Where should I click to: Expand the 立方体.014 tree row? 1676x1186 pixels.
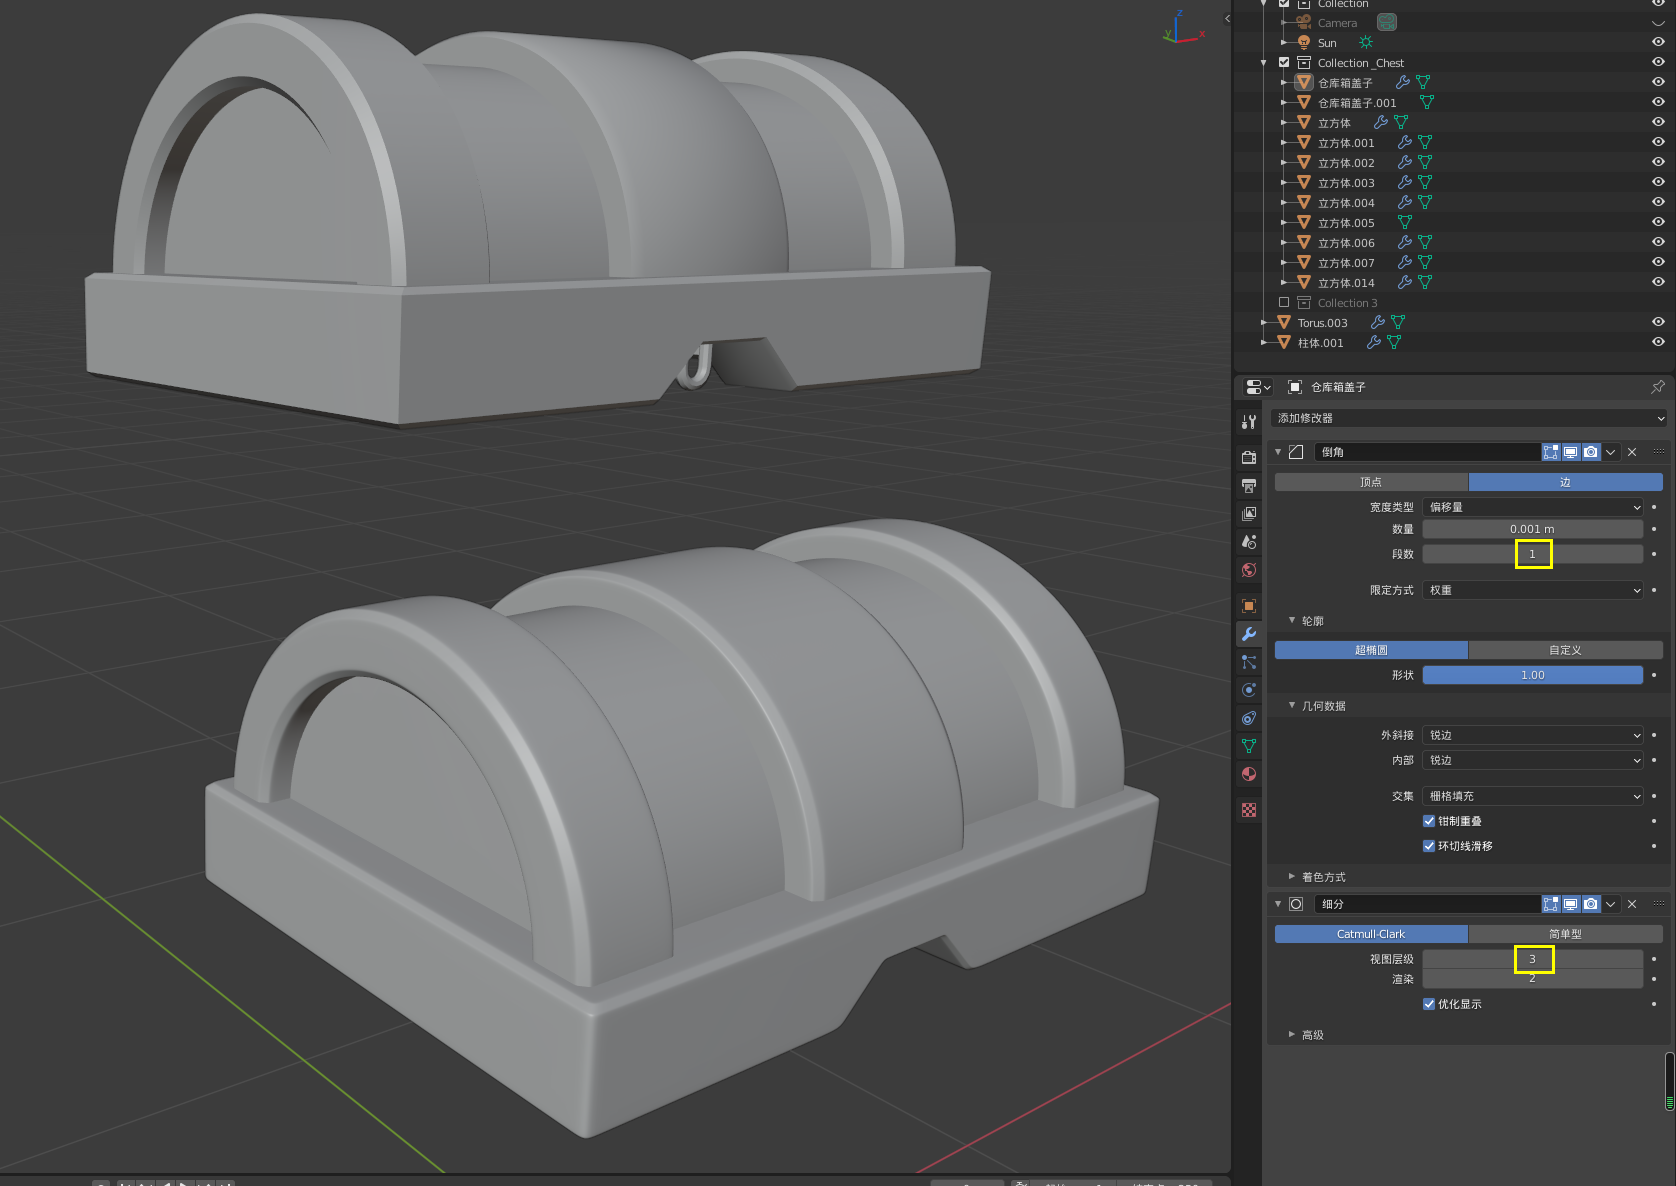[x=1284, y=282]
